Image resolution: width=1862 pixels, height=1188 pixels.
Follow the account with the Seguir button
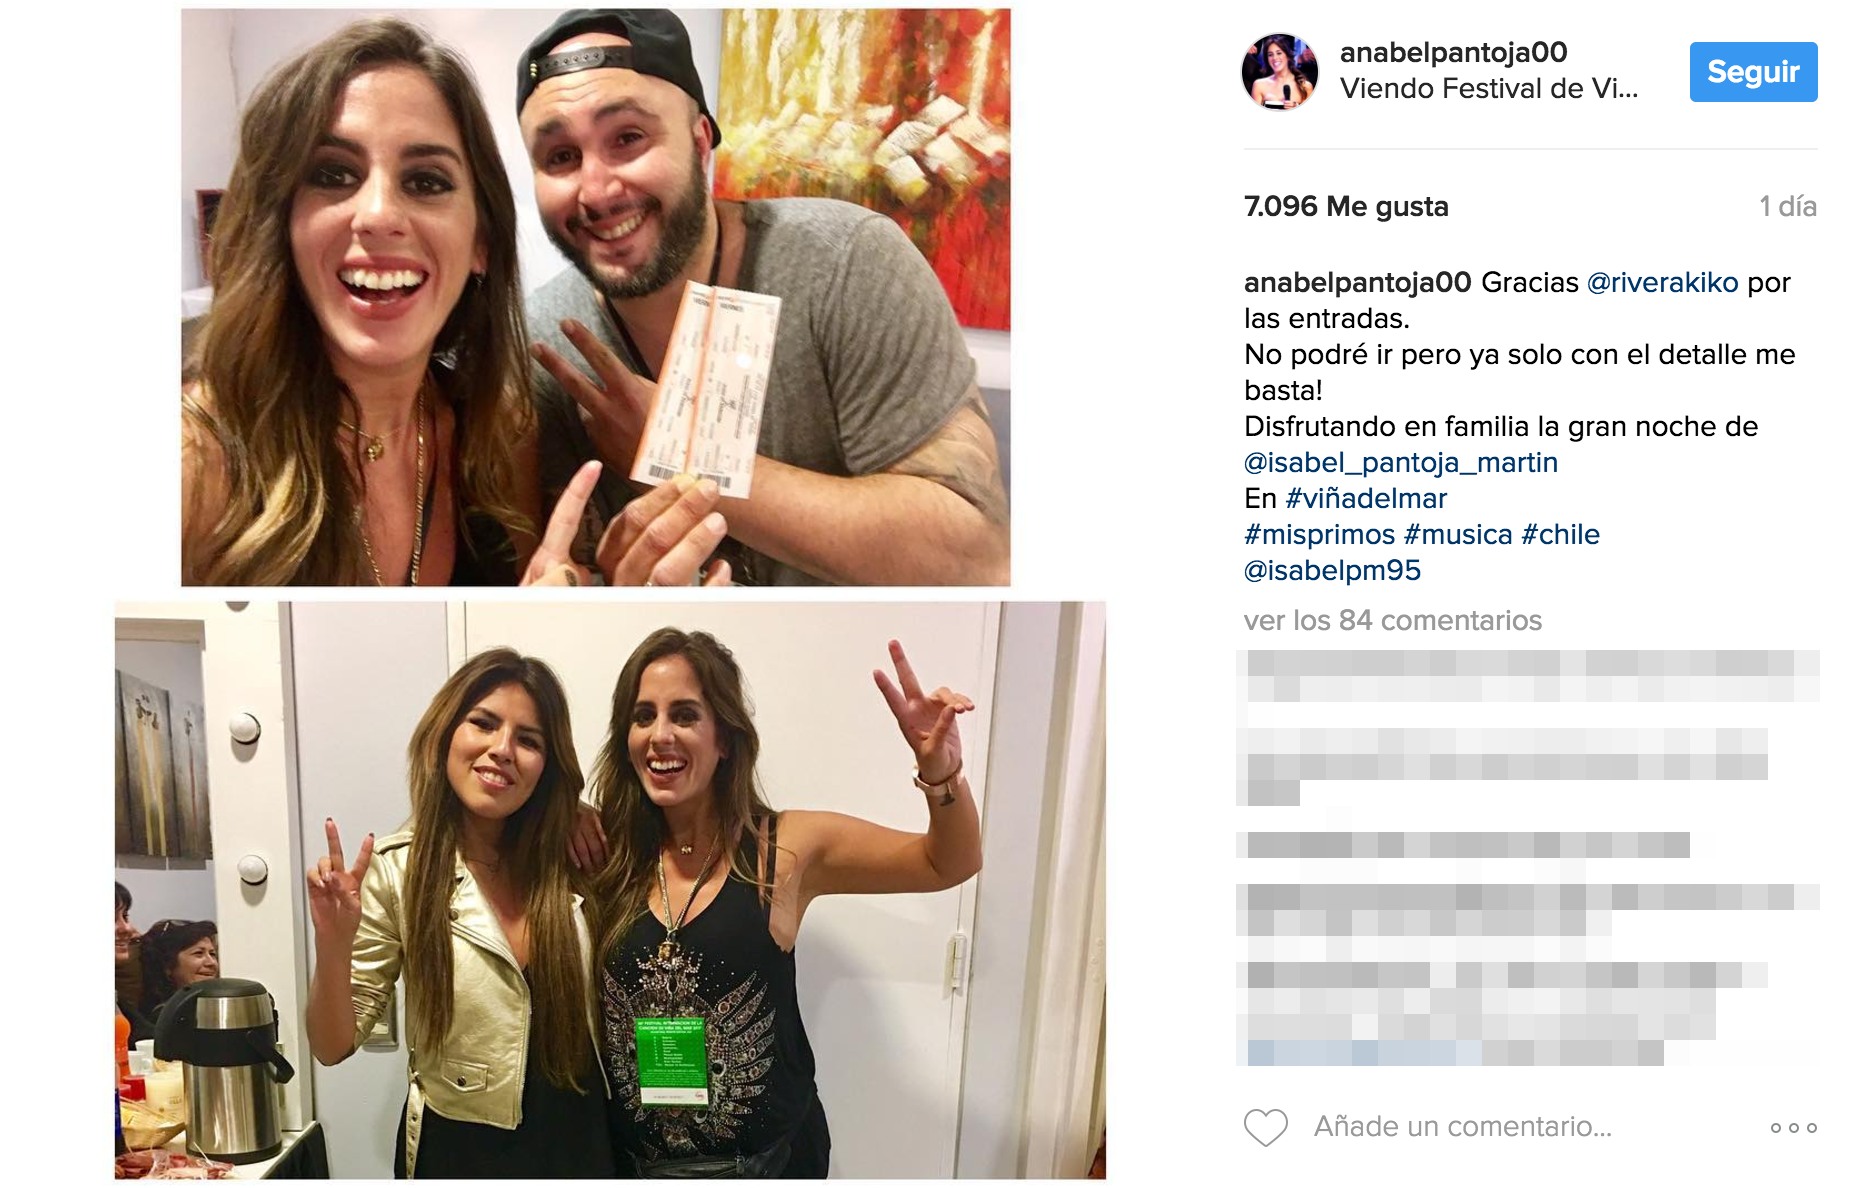coord(1753,72)
